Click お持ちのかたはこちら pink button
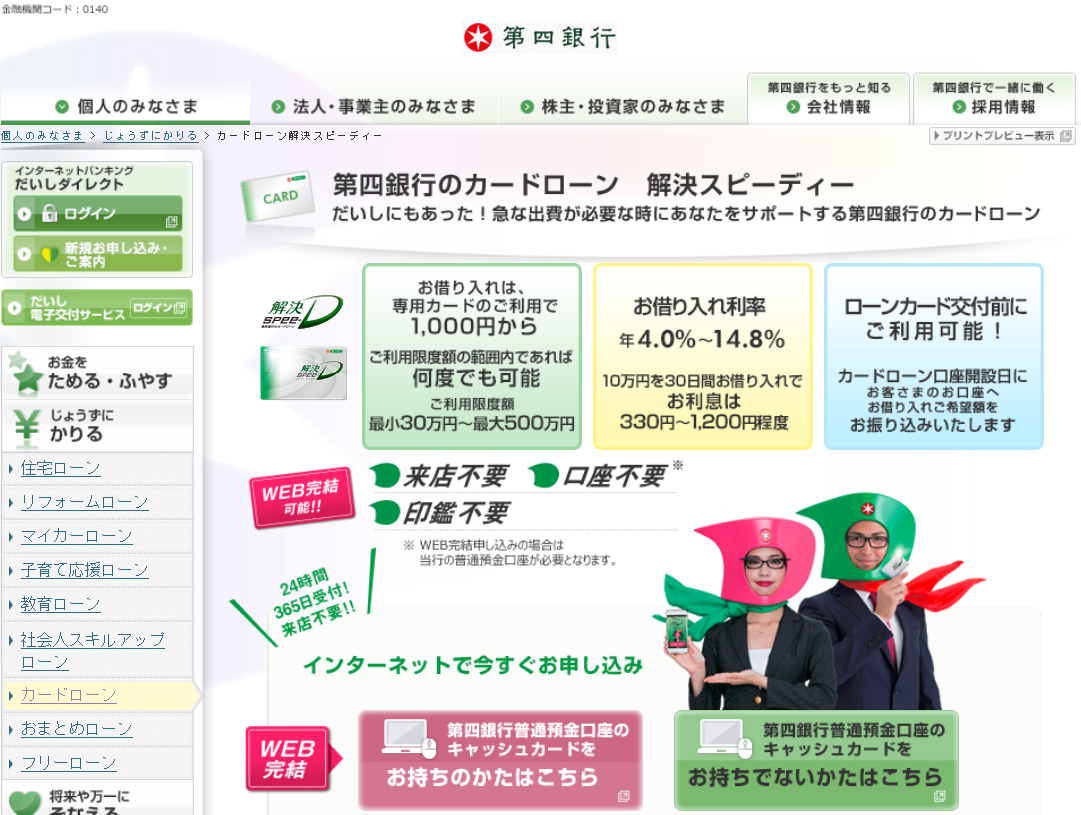 click(501, 760)
